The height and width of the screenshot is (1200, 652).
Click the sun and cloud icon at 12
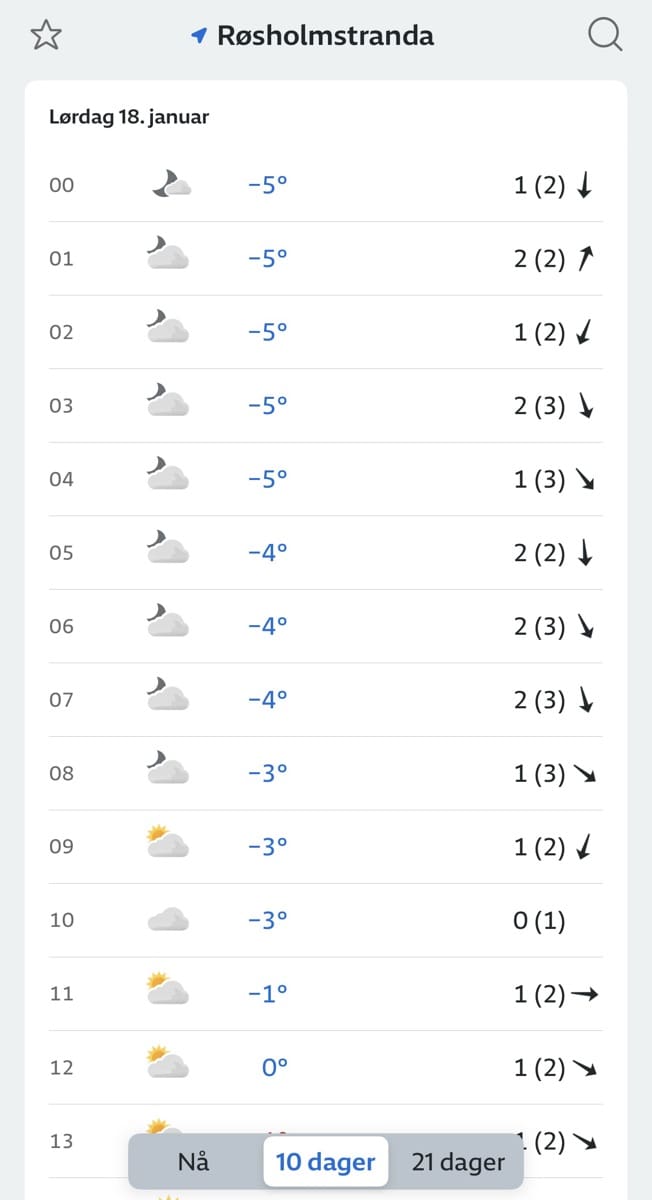click(x=167, y=1066)
